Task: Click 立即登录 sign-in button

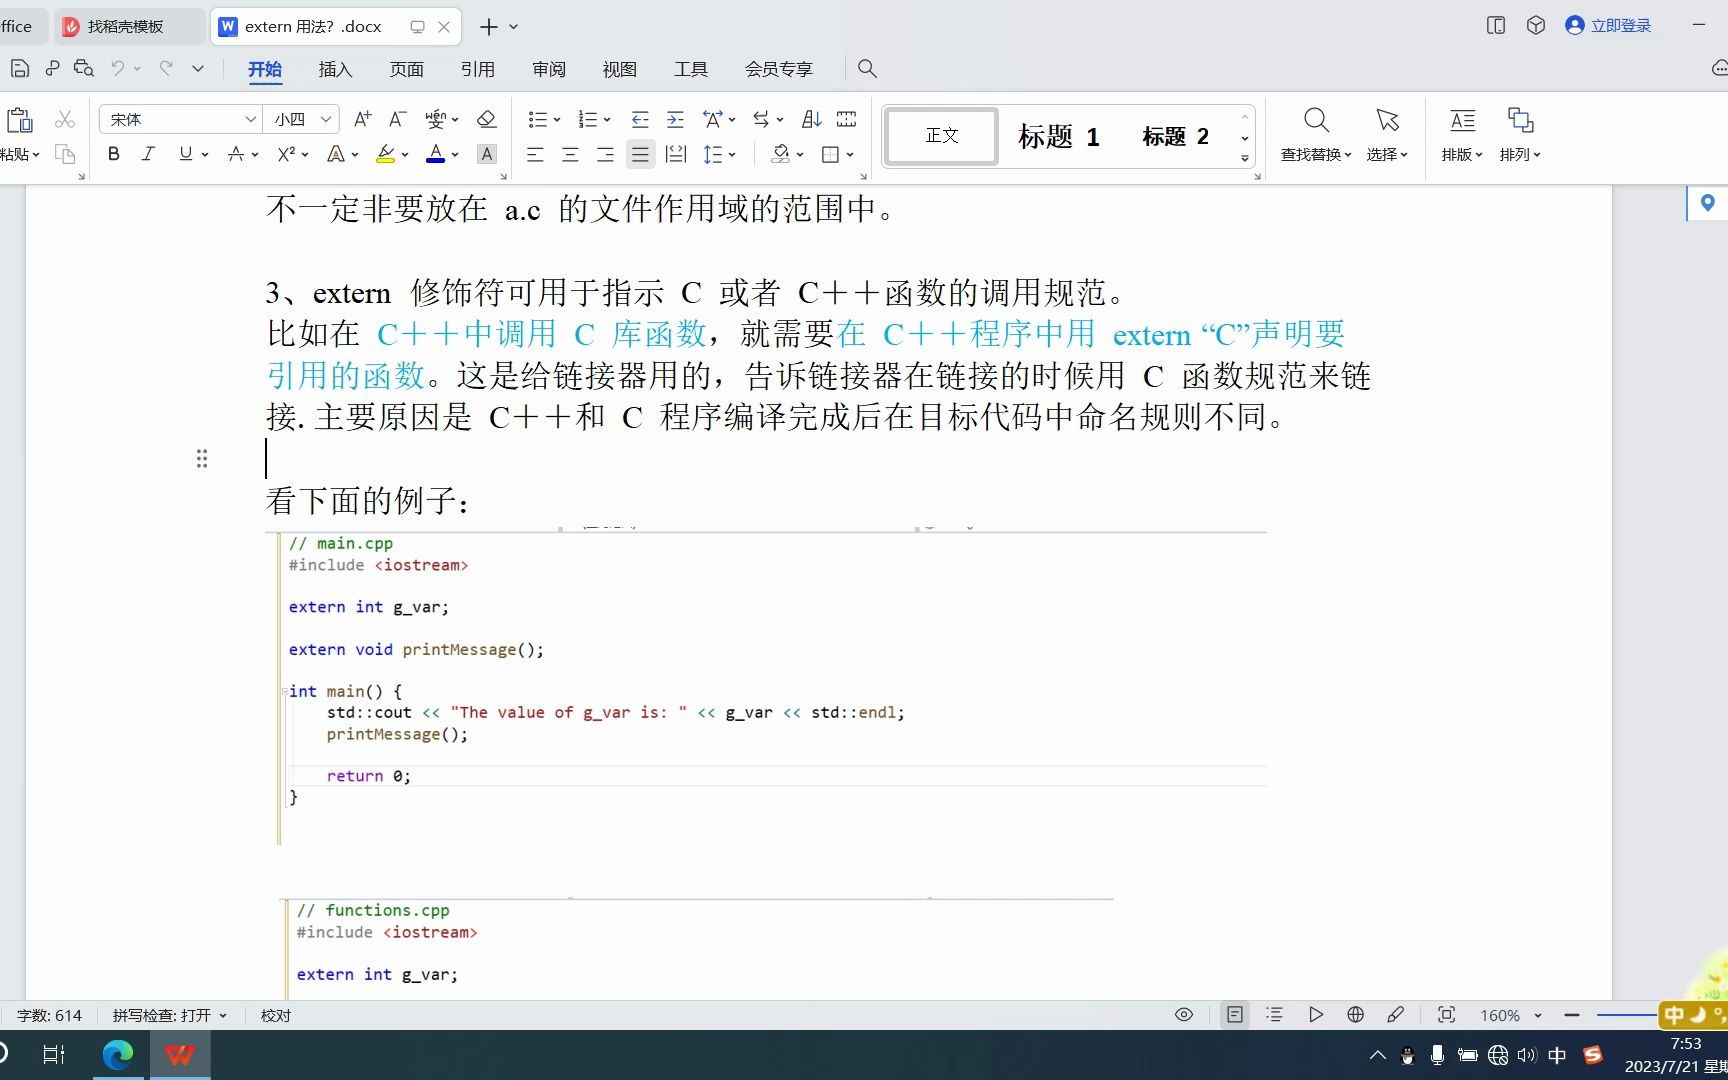Action: 1609,26
